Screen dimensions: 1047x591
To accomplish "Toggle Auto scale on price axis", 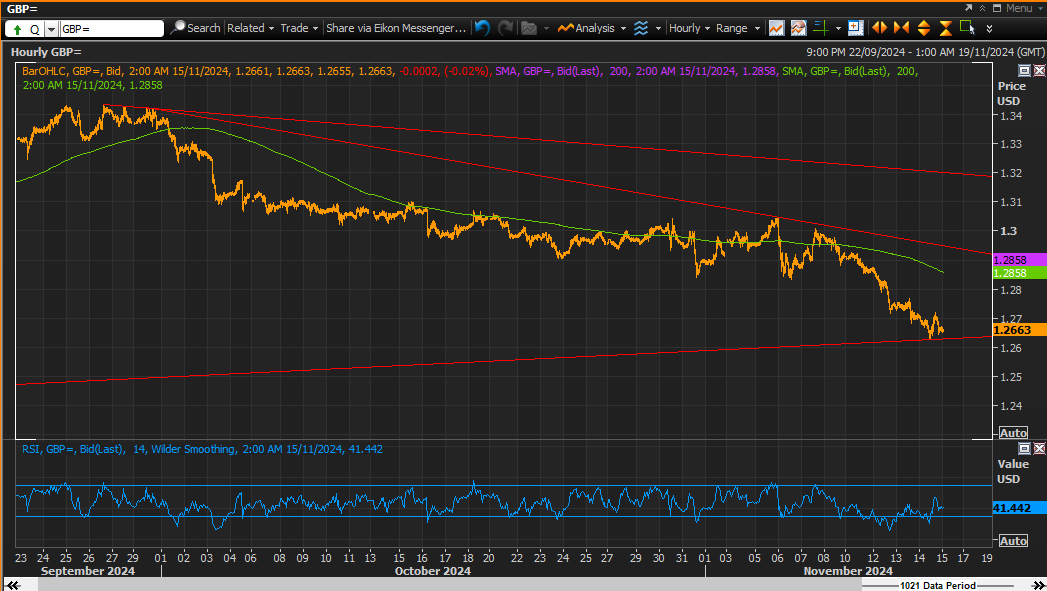I will [x=1013, y=433].
